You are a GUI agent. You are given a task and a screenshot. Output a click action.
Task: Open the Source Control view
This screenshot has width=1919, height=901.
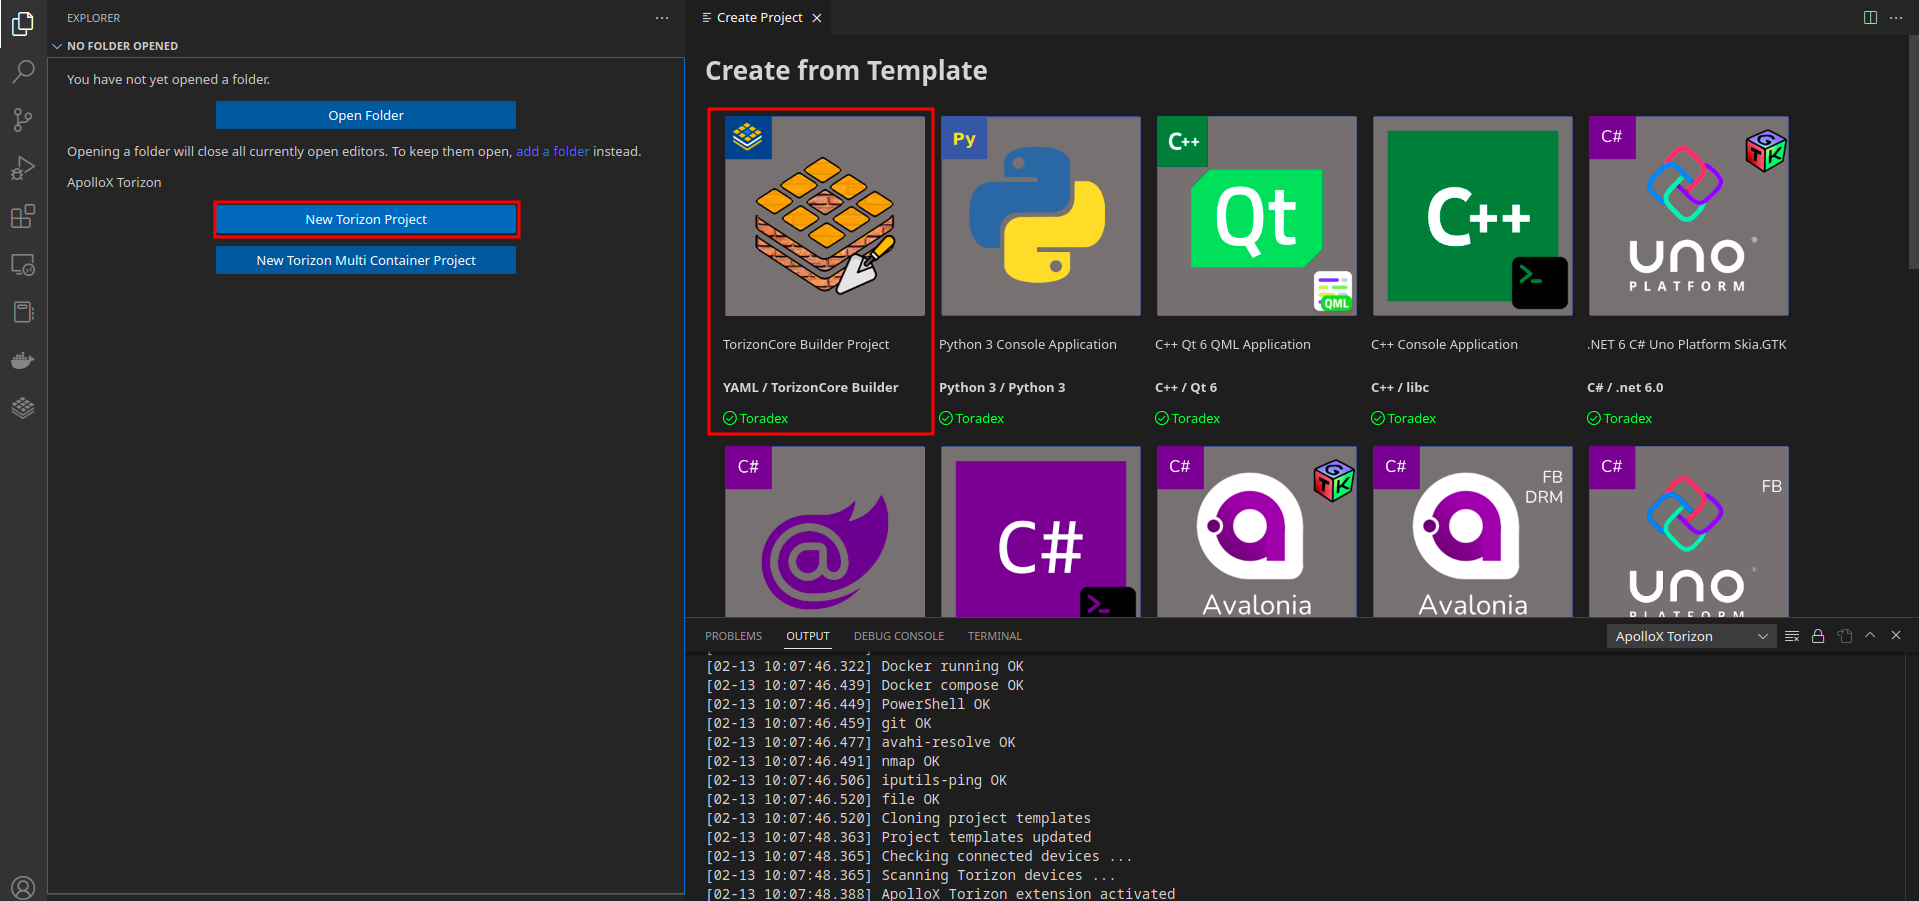click(23, 120)
